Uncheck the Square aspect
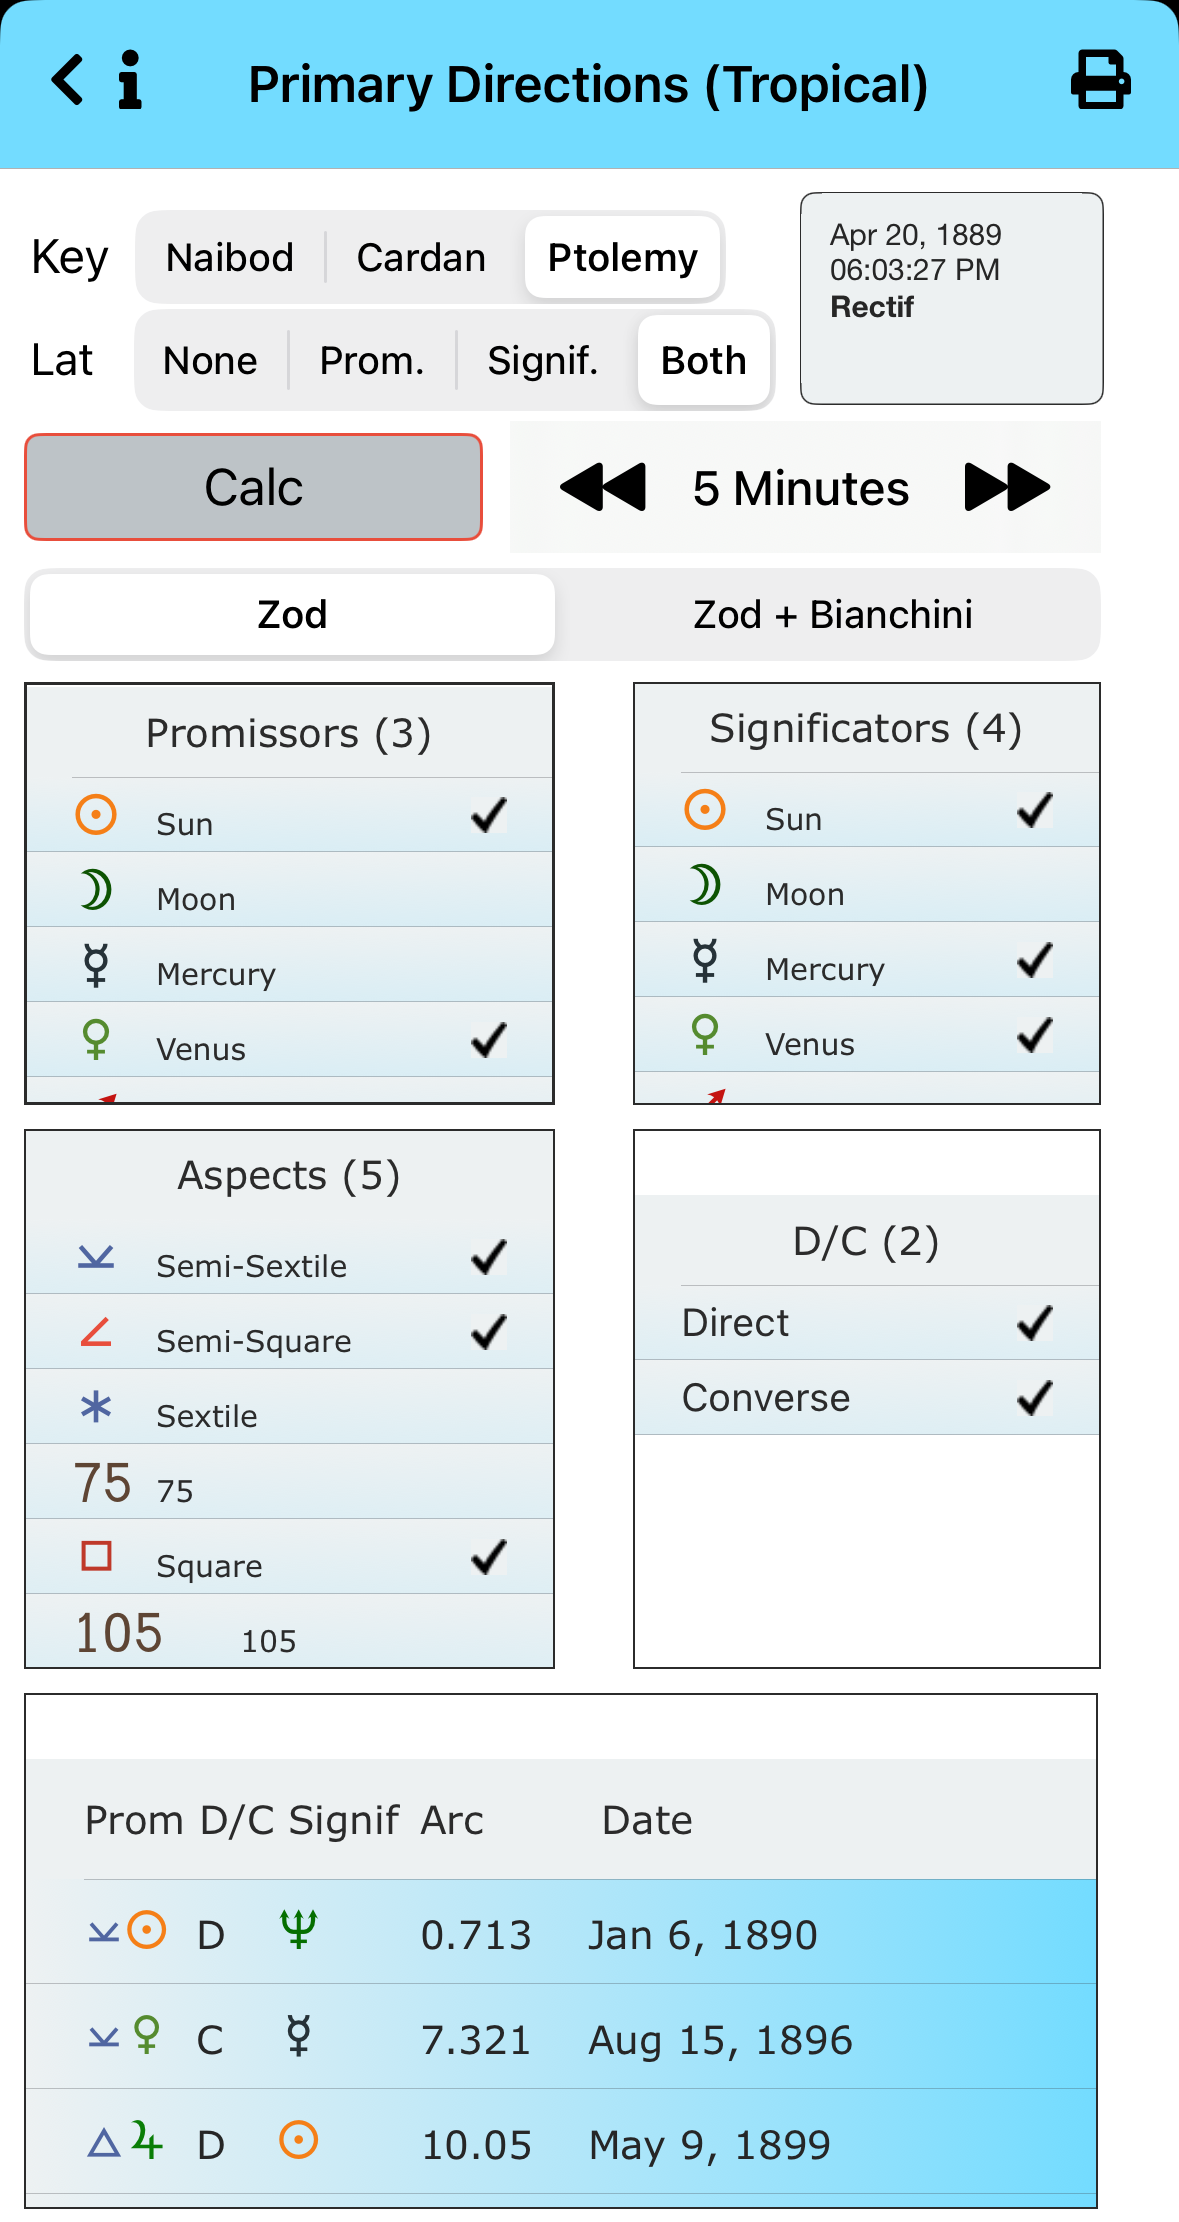 click(x=489, y=1557)
